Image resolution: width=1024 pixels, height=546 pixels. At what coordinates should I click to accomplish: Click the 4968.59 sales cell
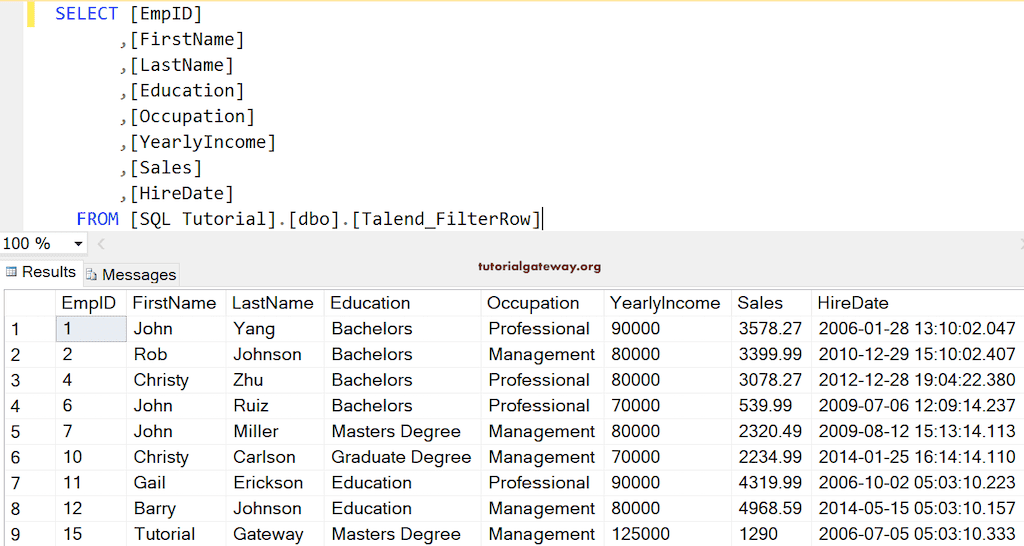tap(771, 508)
